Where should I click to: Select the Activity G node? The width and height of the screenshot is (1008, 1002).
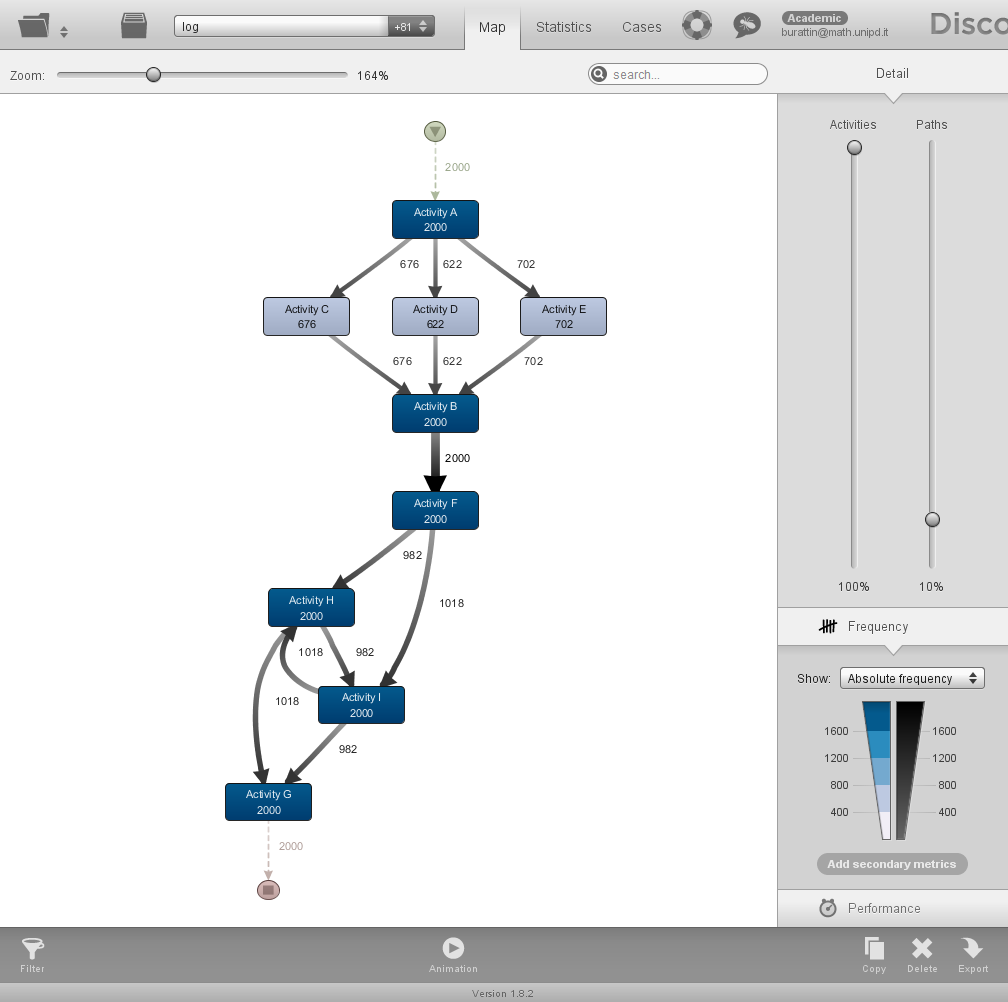[x=268, y=801]
